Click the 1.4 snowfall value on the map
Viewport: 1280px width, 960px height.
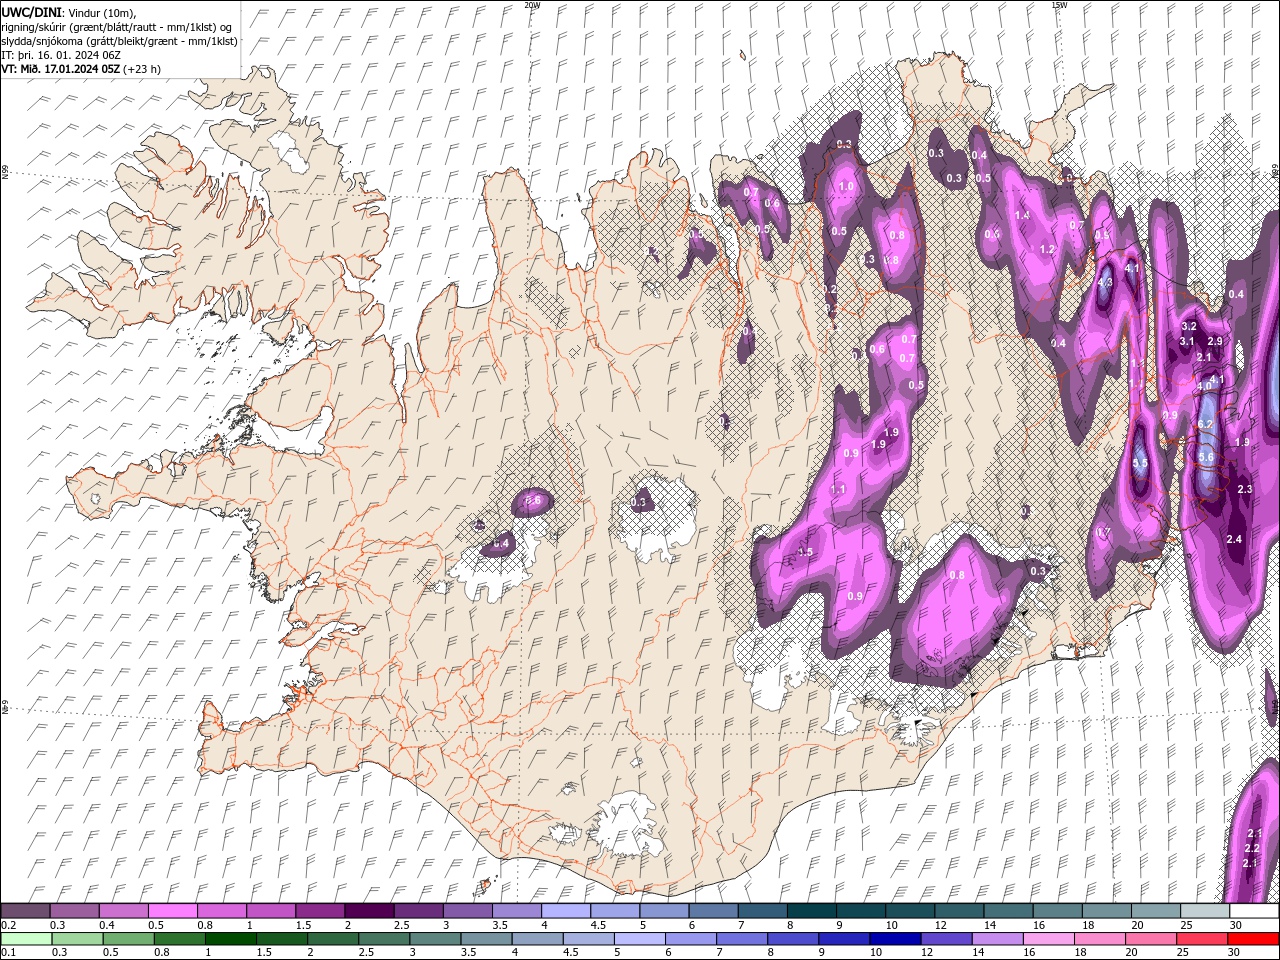[x=1022, y=216]
